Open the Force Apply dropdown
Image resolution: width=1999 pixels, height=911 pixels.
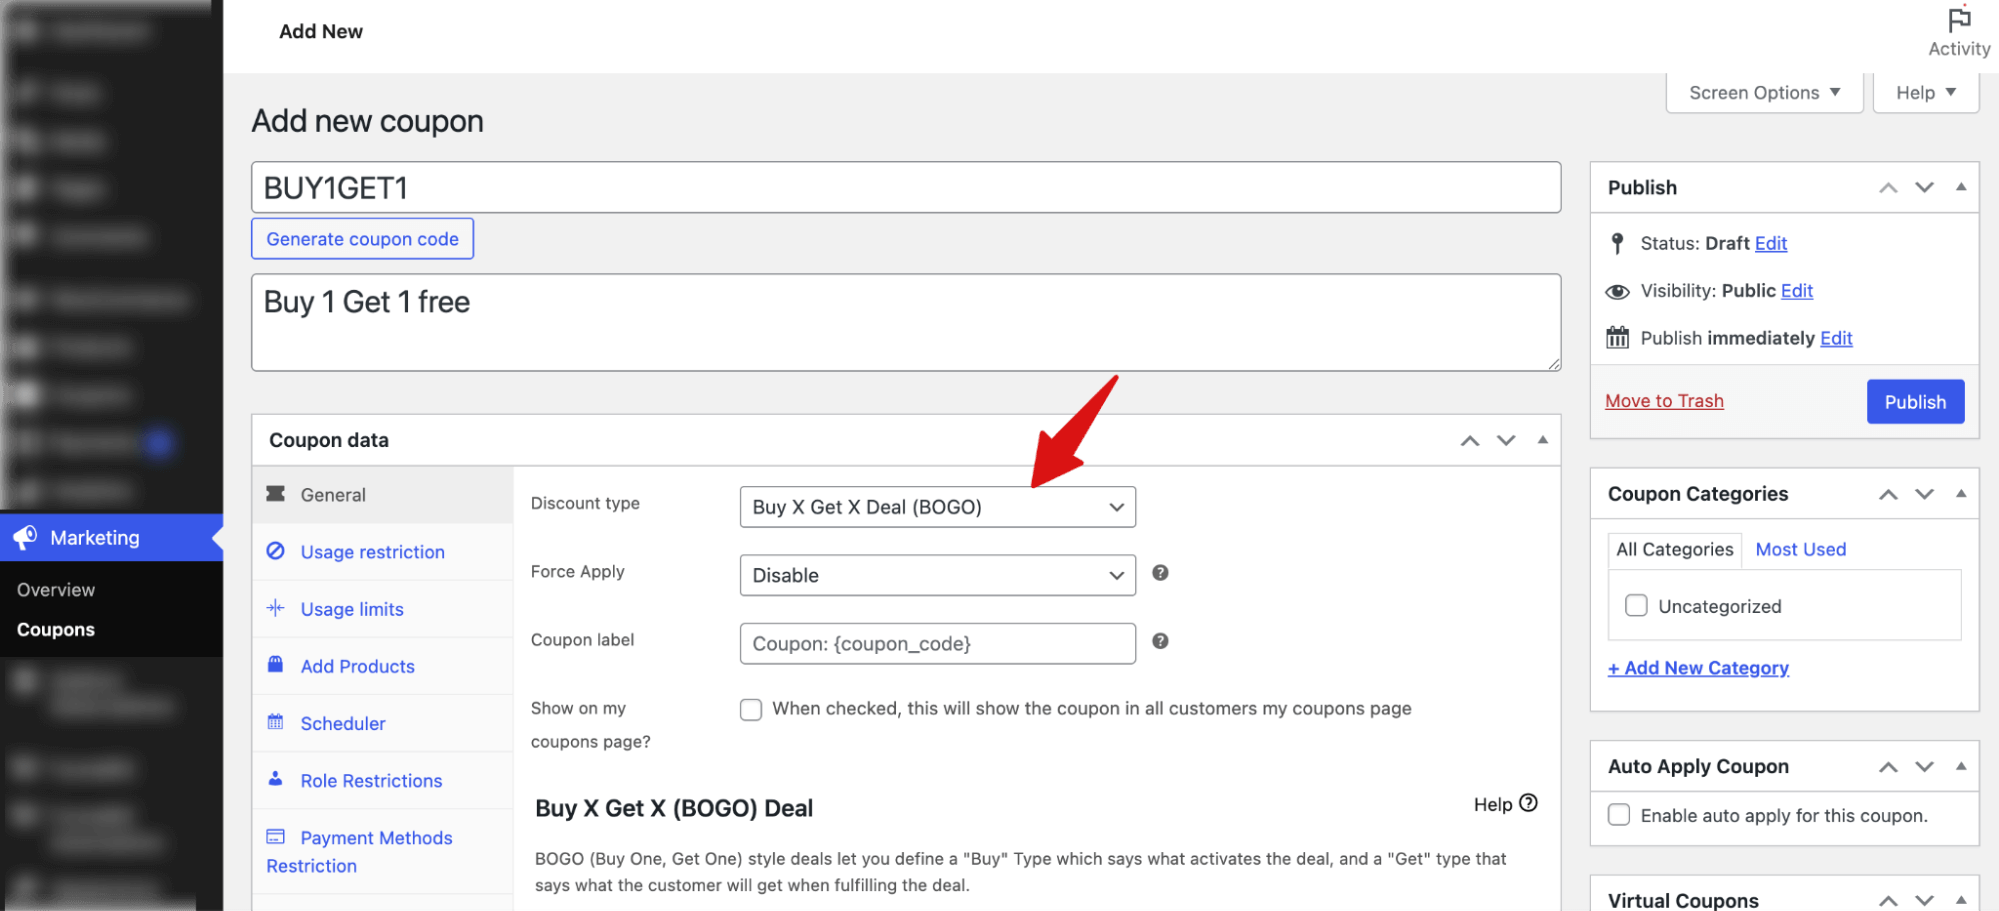tap(937, 575)
